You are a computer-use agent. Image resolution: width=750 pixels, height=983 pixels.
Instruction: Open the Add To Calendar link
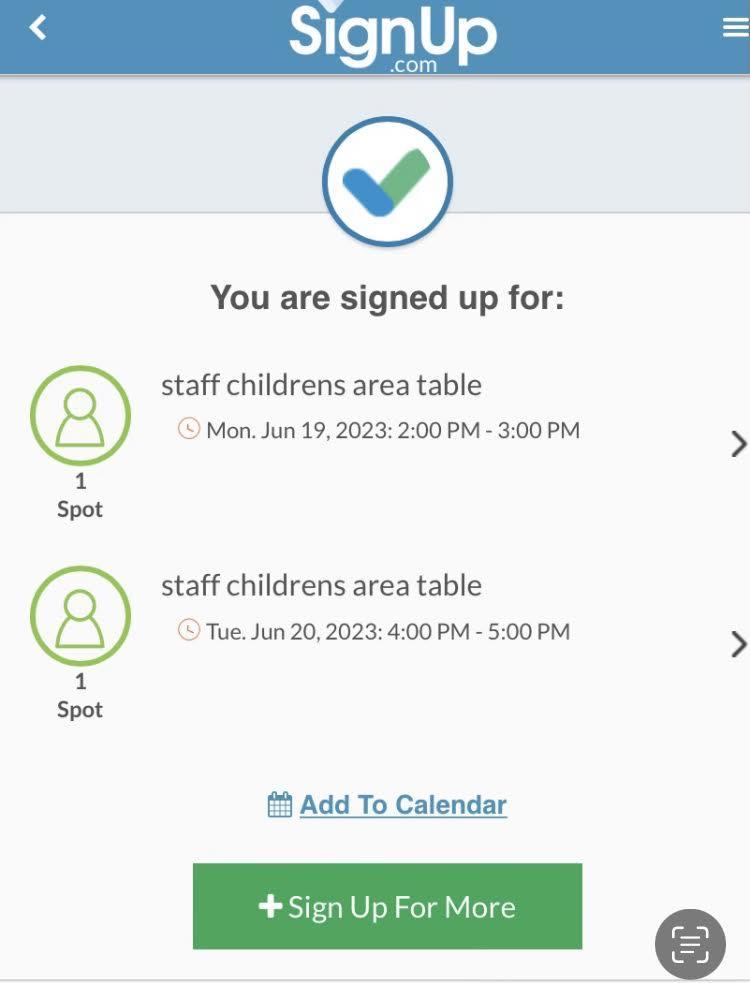click(x=403, y=805)
